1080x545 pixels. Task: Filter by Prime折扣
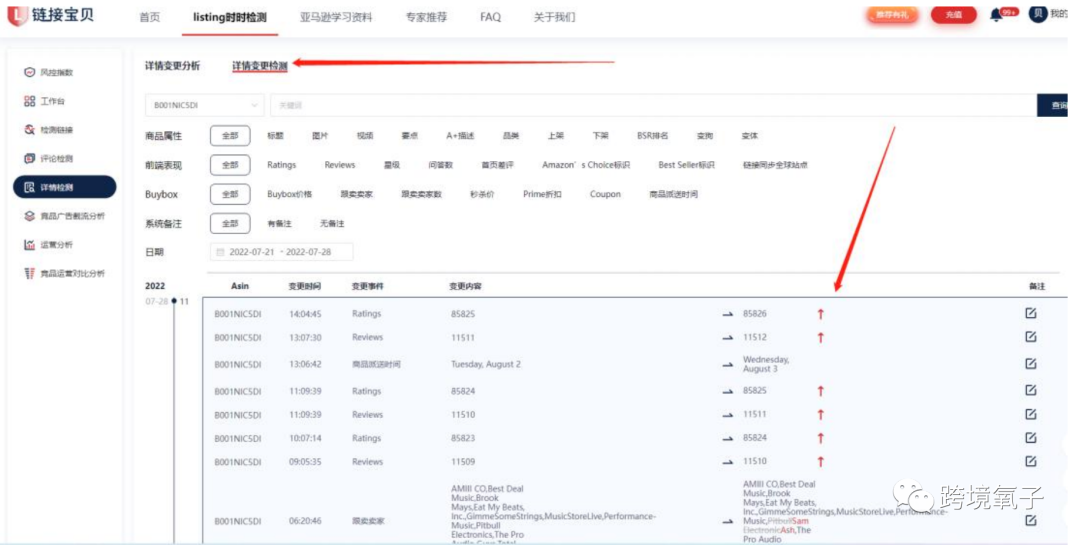[542, 194]
